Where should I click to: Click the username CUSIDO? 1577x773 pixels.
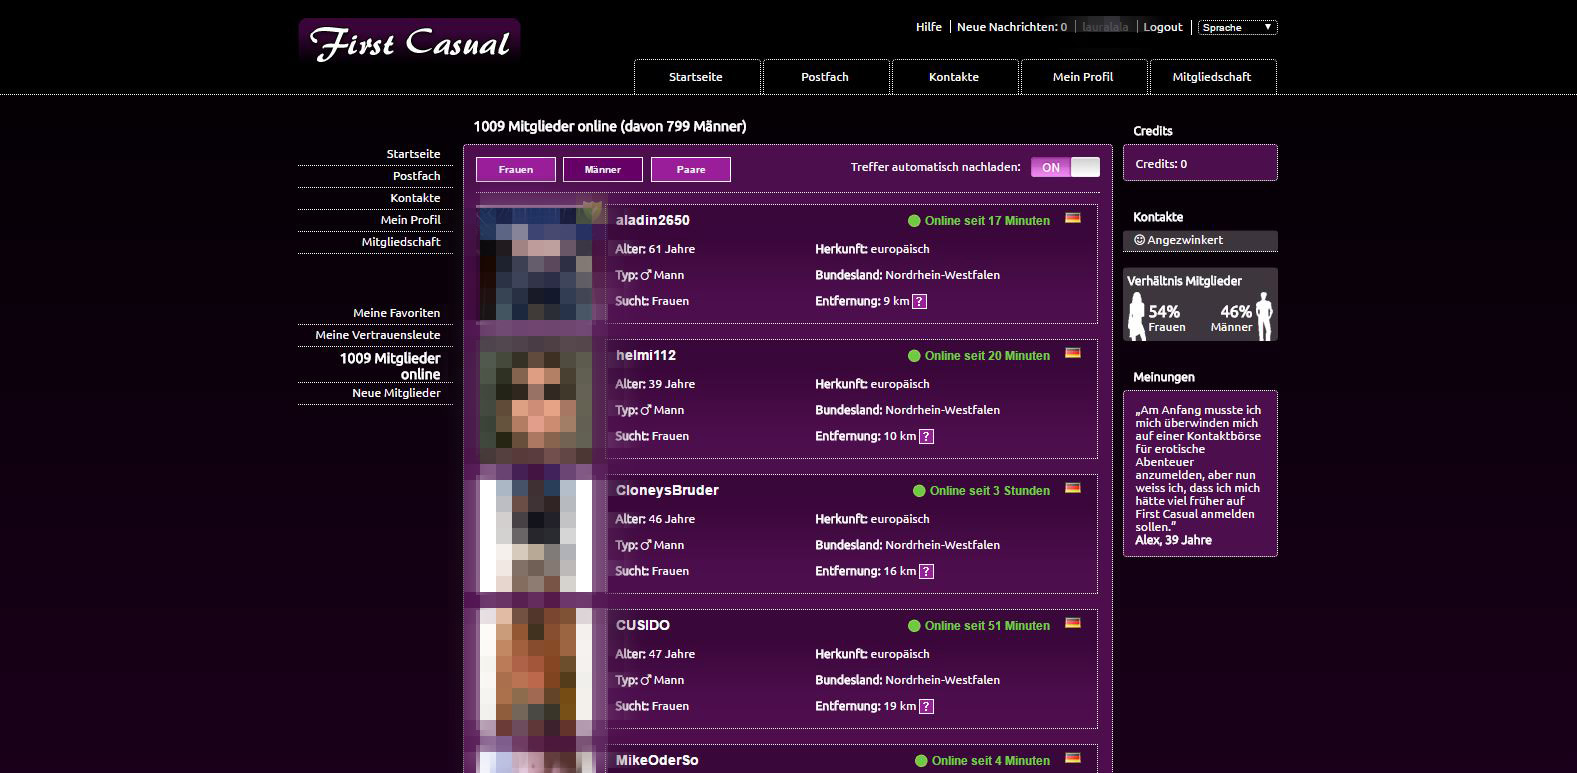coord(642,625)
